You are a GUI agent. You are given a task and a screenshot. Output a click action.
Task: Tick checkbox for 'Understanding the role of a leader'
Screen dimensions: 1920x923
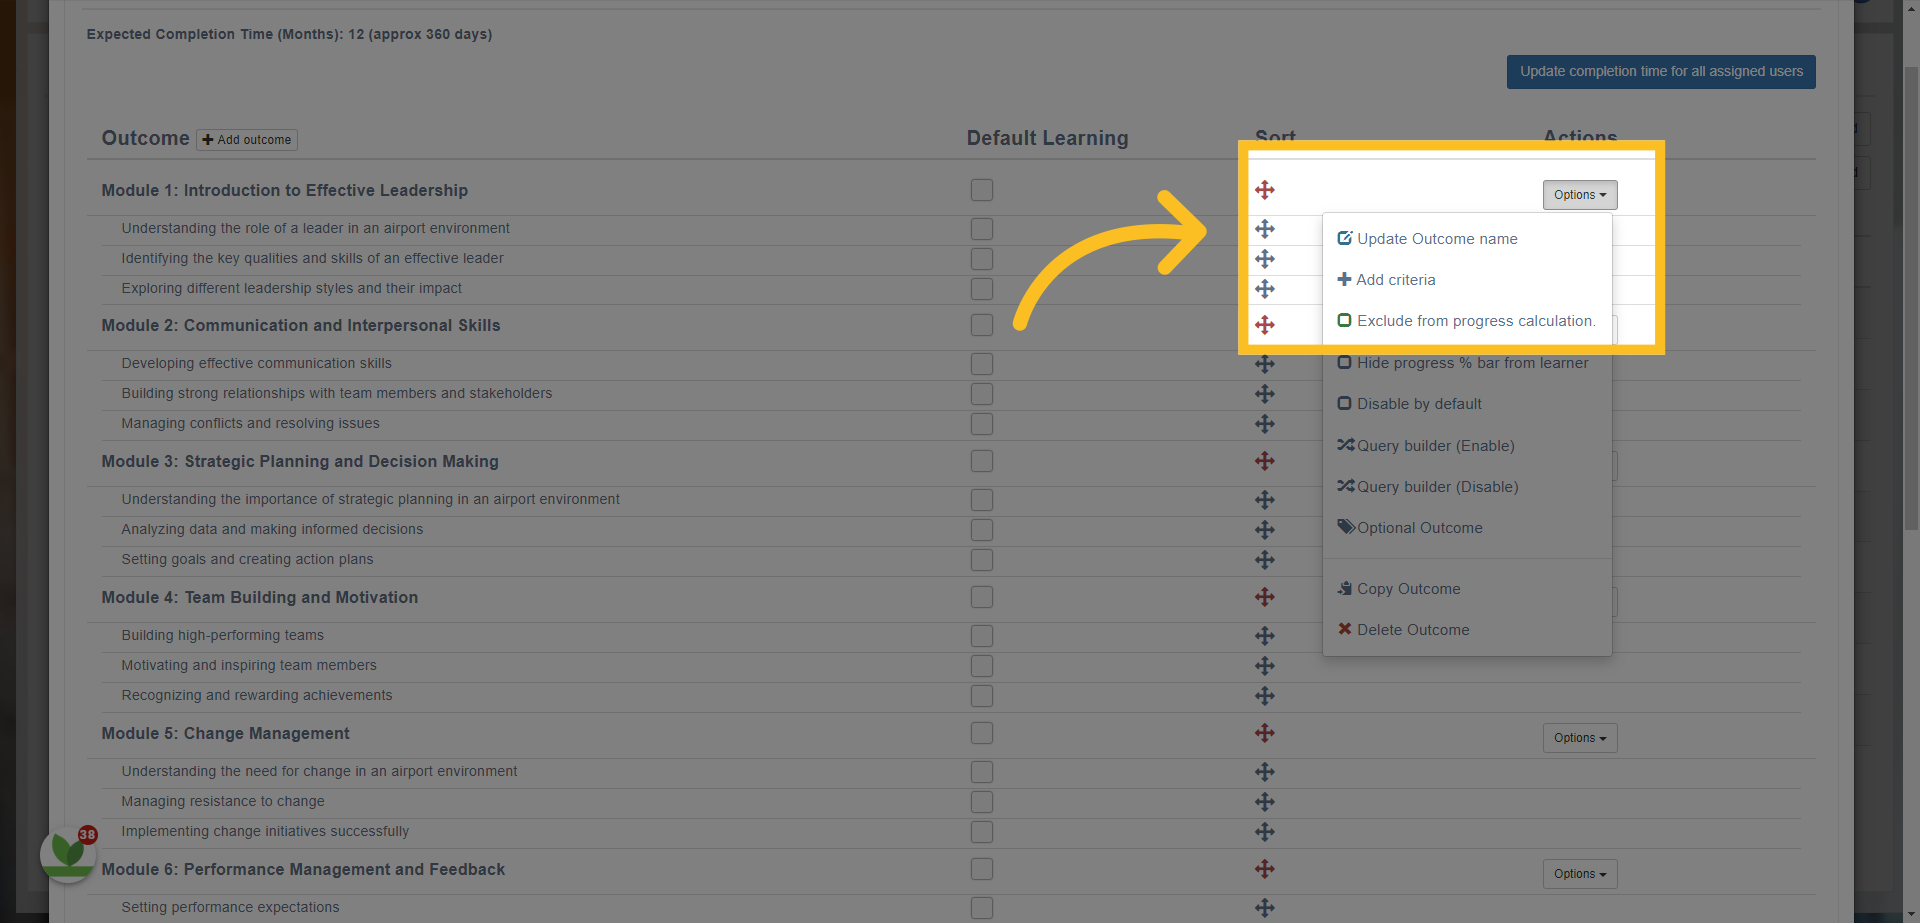982,229
